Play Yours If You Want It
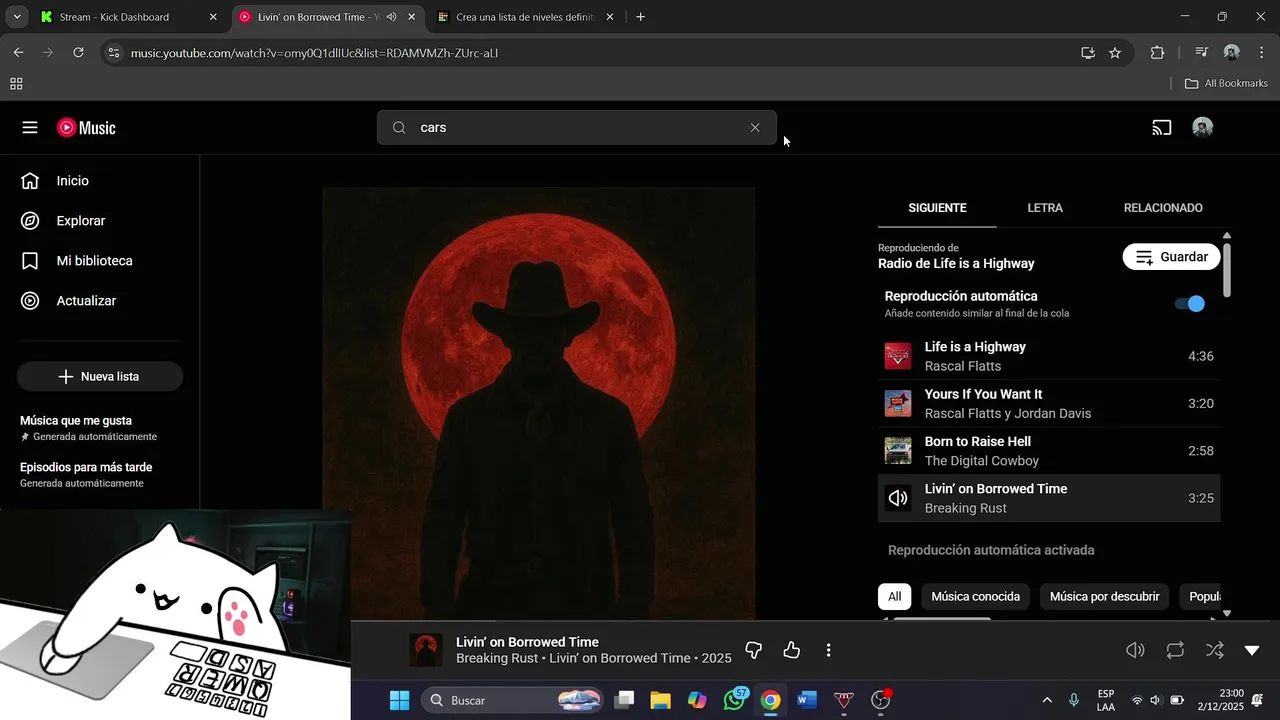1280x720 pixels. point(1049,404)
